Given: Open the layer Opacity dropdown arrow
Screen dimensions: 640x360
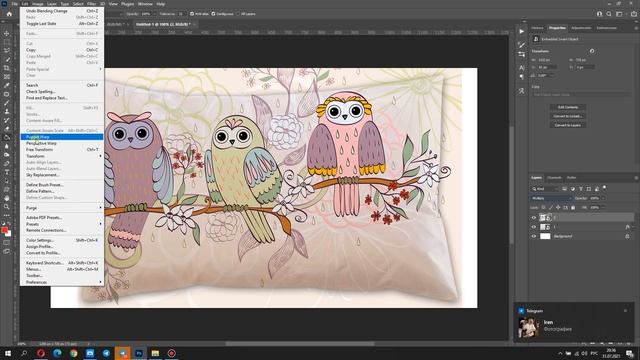Looking at the screenshot, I should [603, 198].
